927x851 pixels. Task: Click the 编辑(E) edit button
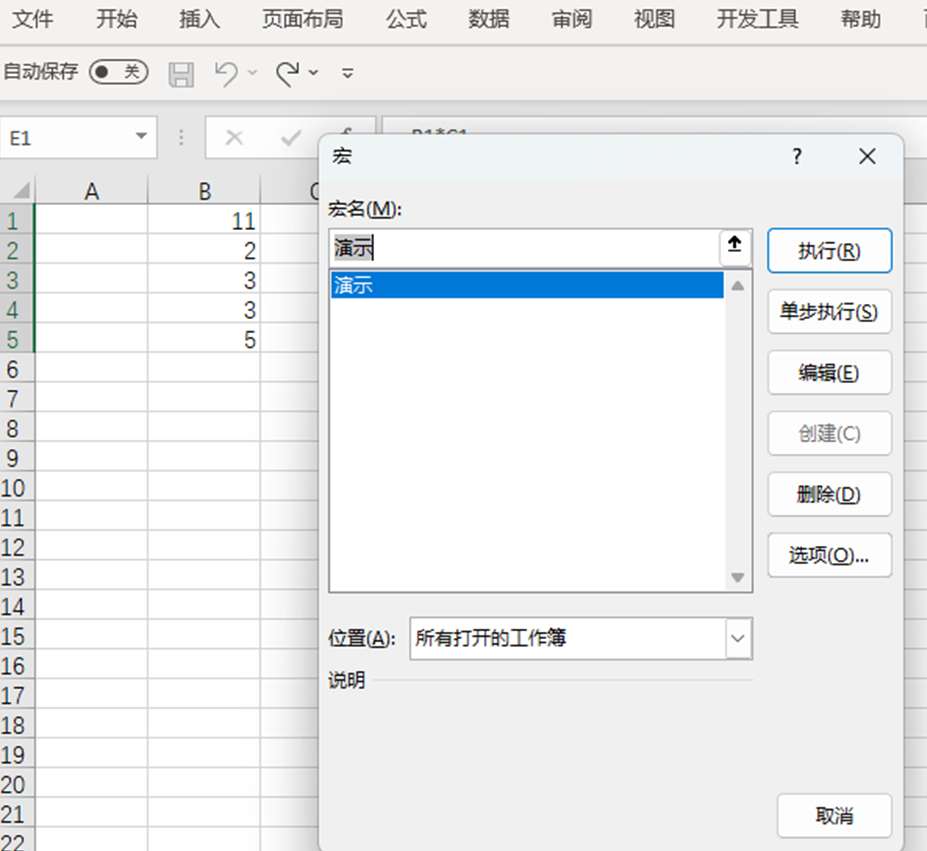coord(829,373)
